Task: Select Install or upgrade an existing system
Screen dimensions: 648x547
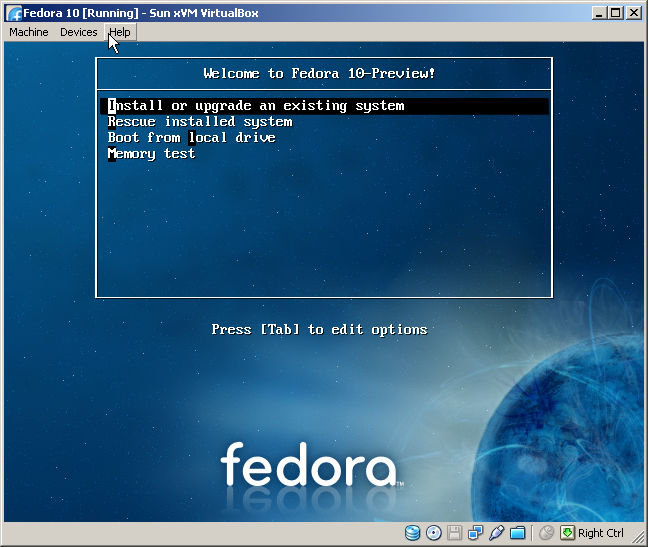Action: click(x=324, y=106)
